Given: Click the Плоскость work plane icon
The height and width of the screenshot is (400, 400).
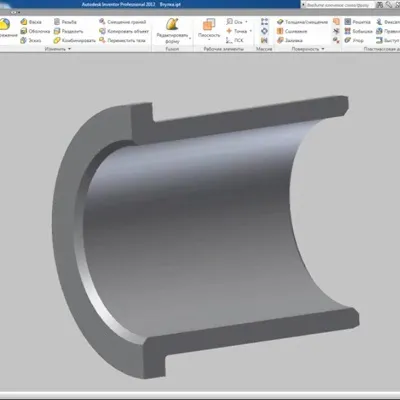Looking at the screenshot, I should click(209, 25).
